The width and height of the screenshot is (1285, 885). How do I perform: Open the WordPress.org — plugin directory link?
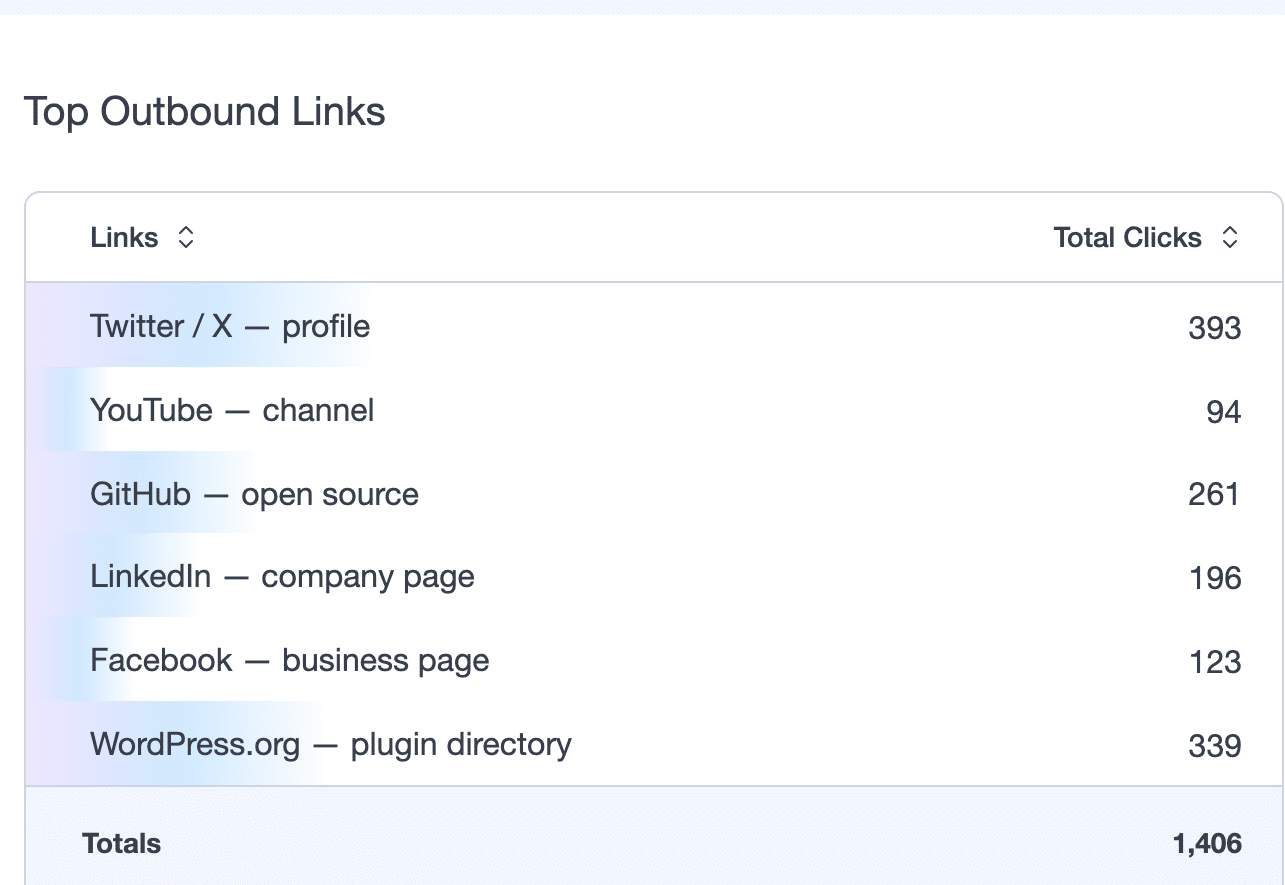click(331, 745)
